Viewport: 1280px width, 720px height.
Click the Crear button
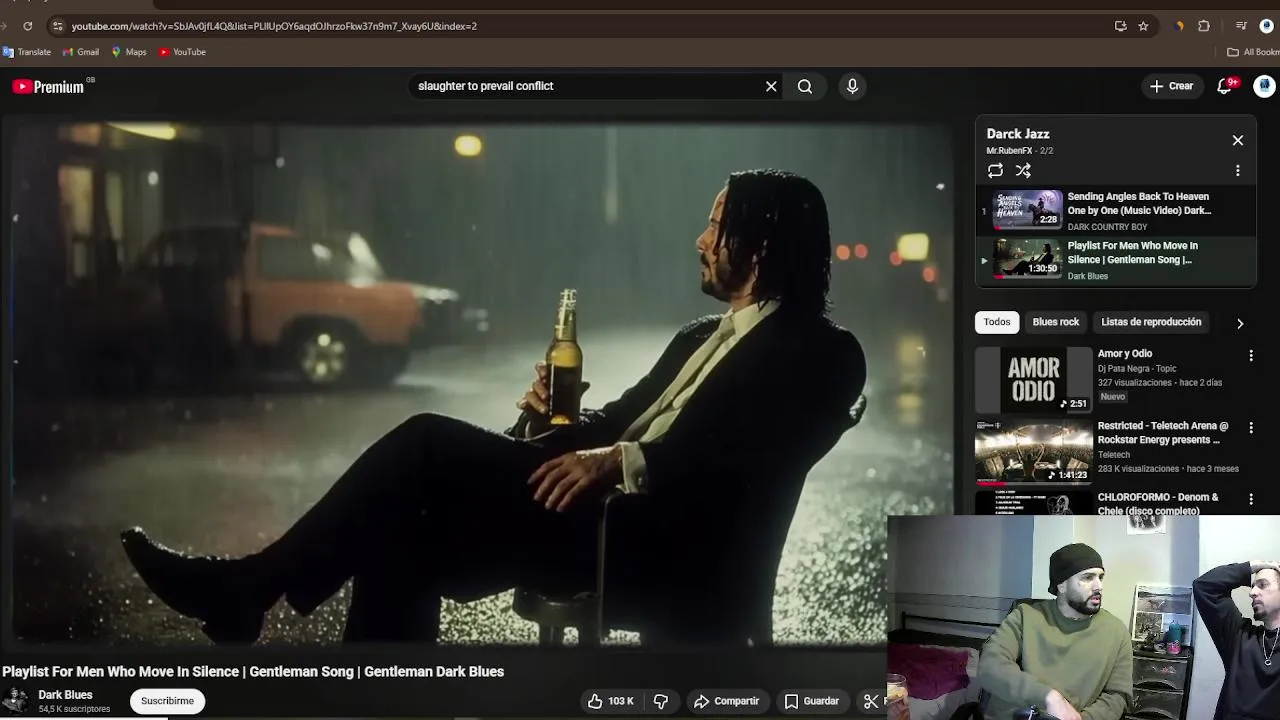1171,86
